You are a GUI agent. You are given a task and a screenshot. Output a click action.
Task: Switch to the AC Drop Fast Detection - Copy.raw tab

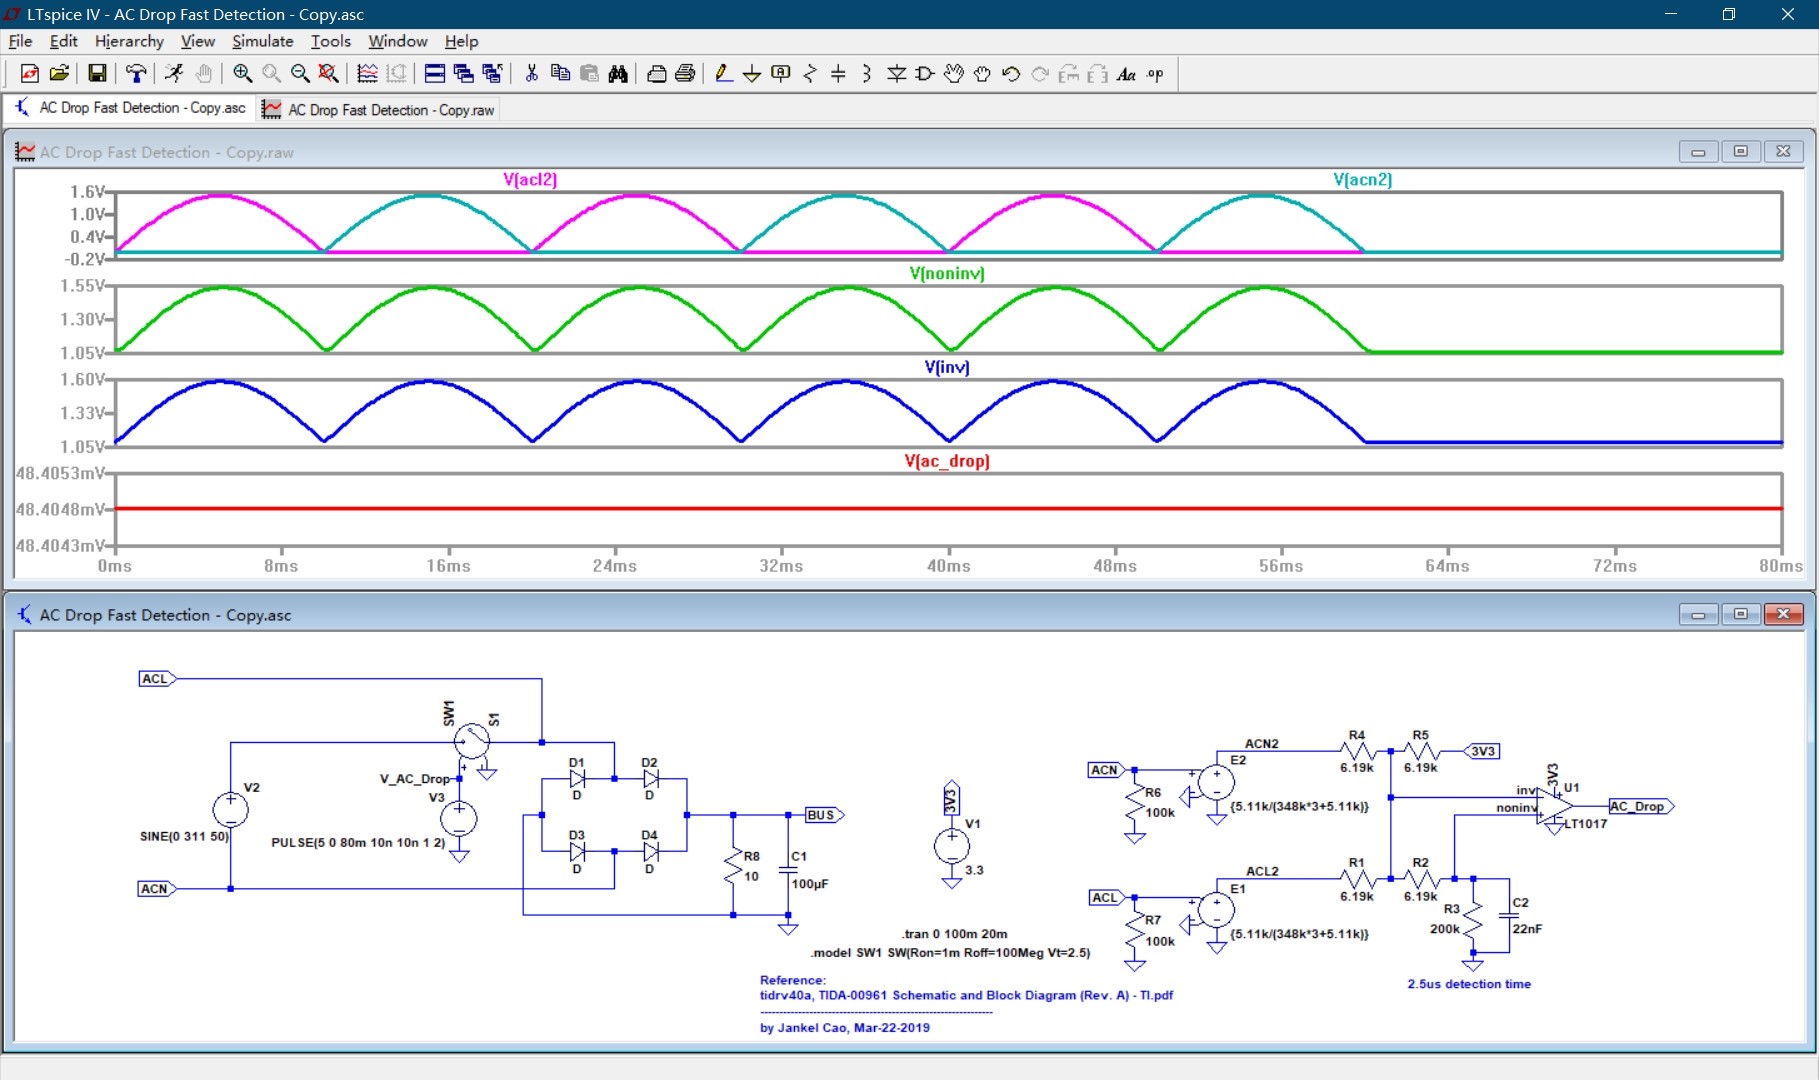(x=379, y=110)
